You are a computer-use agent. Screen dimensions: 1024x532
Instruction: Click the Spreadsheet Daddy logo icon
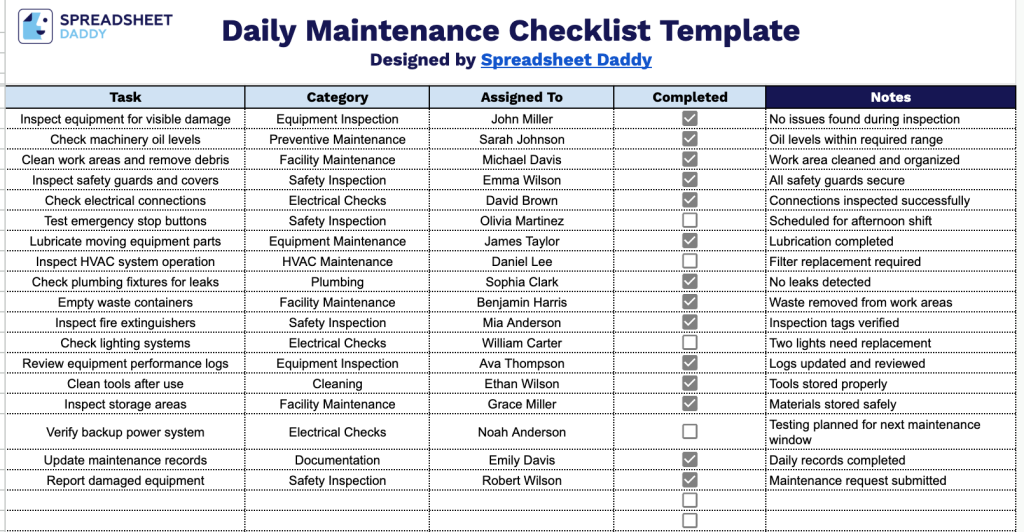click(x=35, y=26)
